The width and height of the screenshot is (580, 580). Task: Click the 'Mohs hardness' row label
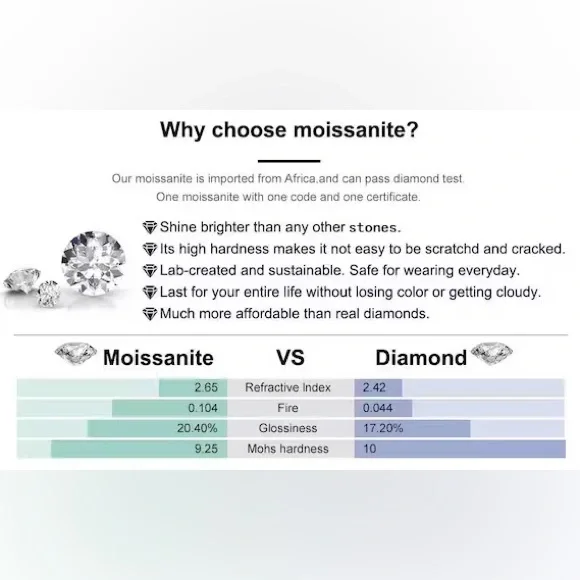(x=288, y=449)
